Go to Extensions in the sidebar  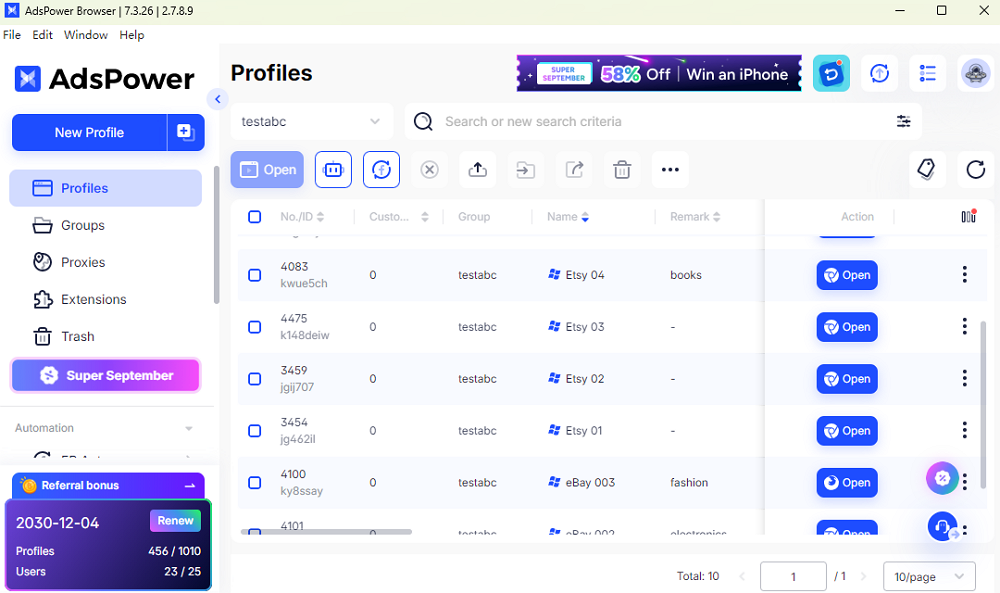point(105,299)
